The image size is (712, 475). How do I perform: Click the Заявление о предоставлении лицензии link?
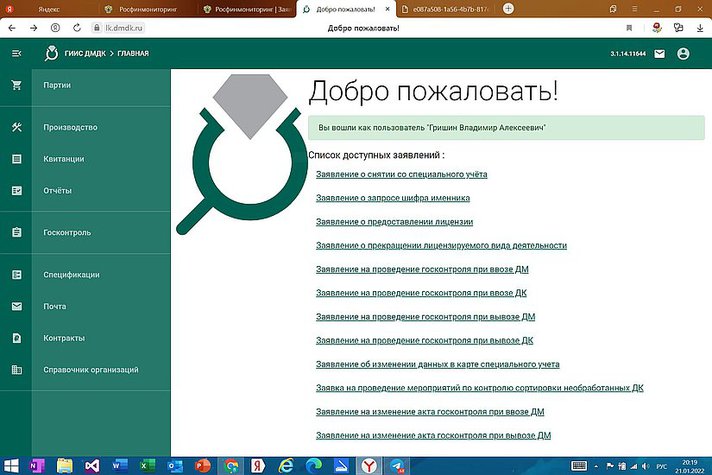pyautogui.click(x=394, y=222)
